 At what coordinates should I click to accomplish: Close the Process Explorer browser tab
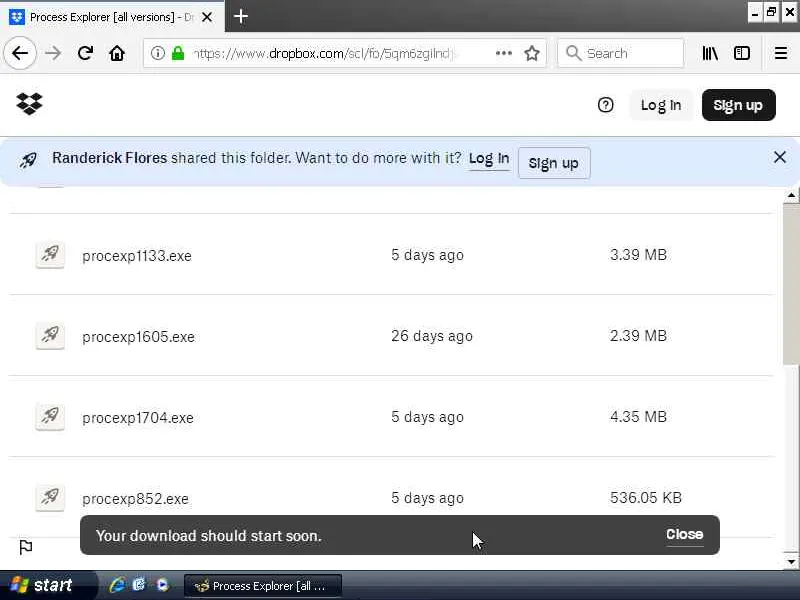point(207,17)
